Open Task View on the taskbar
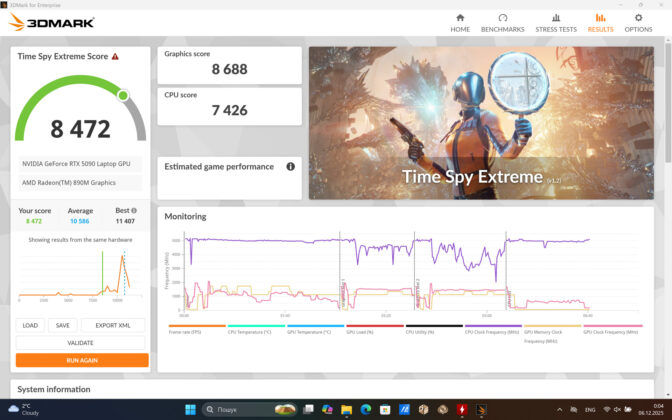Viewport: 672px width, 420px height. [308, 409]
